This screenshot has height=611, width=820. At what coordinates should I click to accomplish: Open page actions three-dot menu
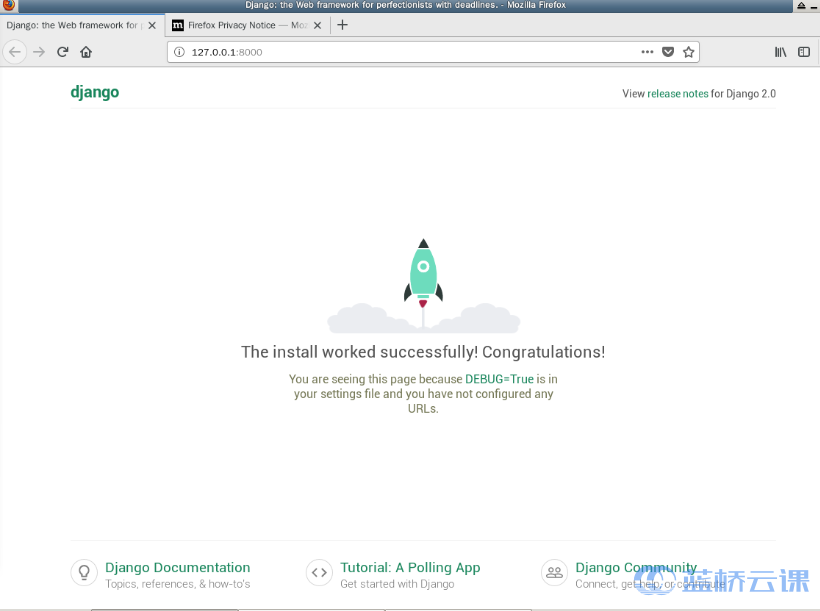click(647, 52)
